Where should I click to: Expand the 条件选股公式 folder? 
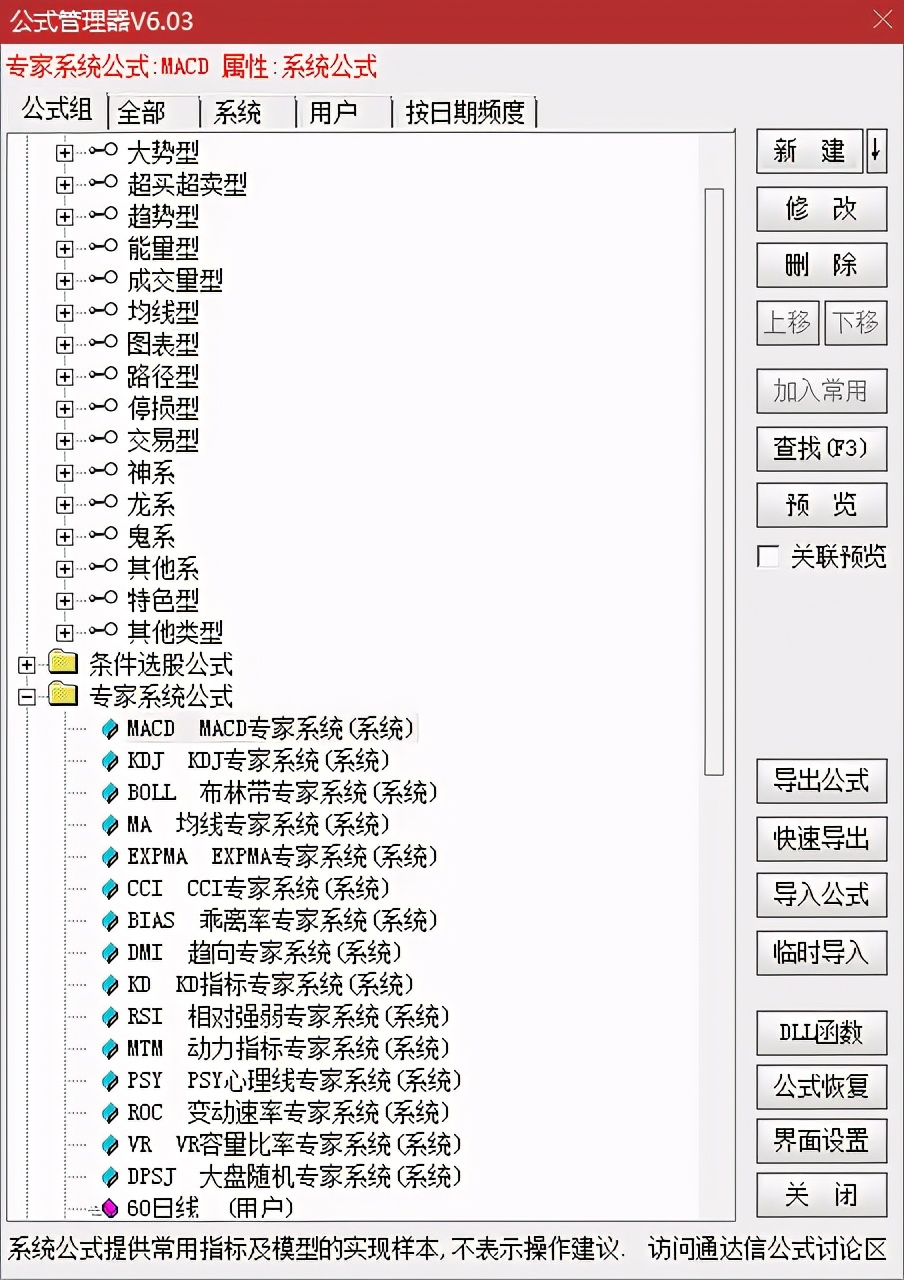coord(27,664)
